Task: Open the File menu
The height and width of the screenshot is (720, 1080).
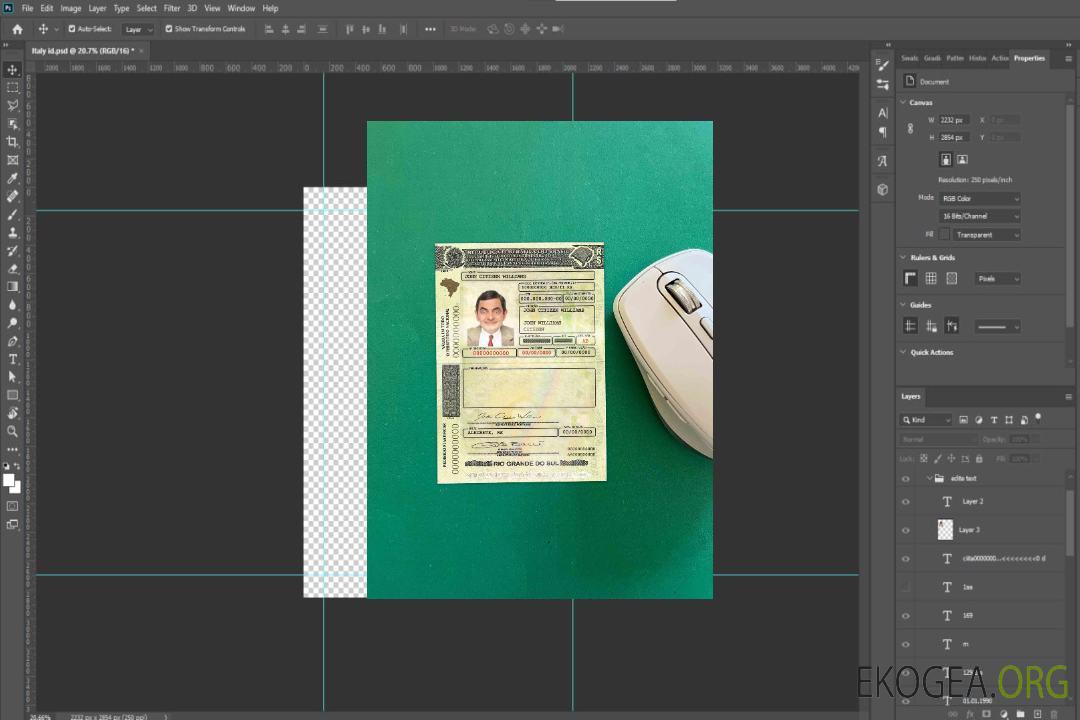Action: [x=28, y=8]
